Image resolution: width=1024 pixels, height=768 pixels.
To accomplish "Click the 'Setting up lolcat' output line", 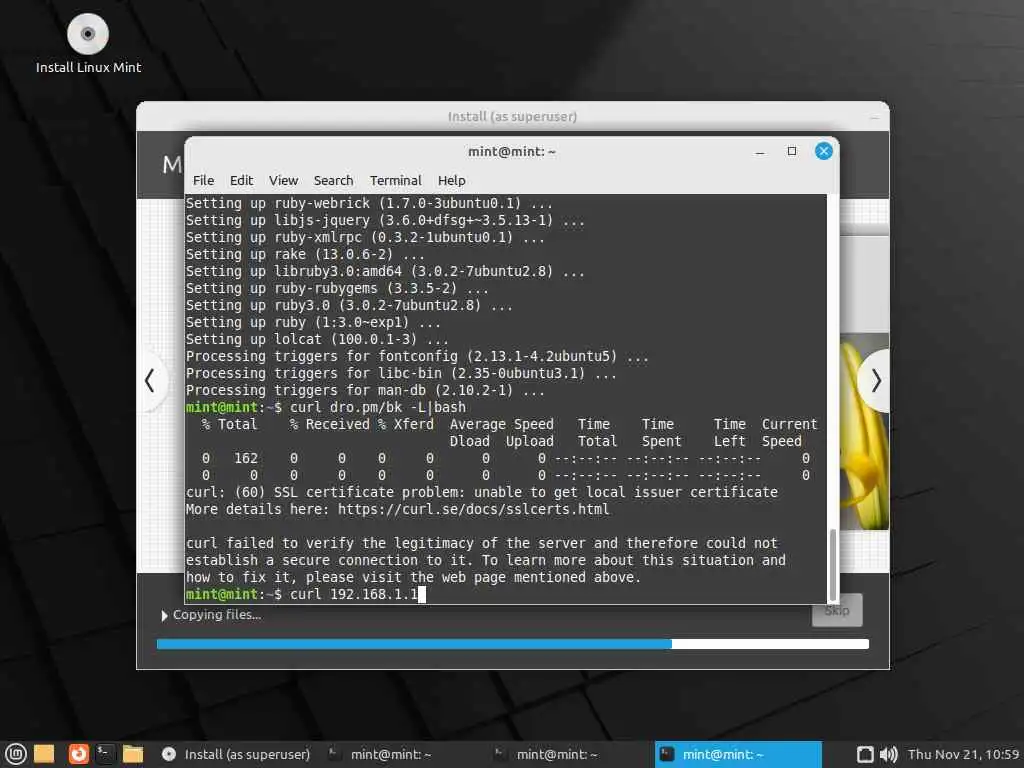I will pyautogui.click(x=317, y=340).
